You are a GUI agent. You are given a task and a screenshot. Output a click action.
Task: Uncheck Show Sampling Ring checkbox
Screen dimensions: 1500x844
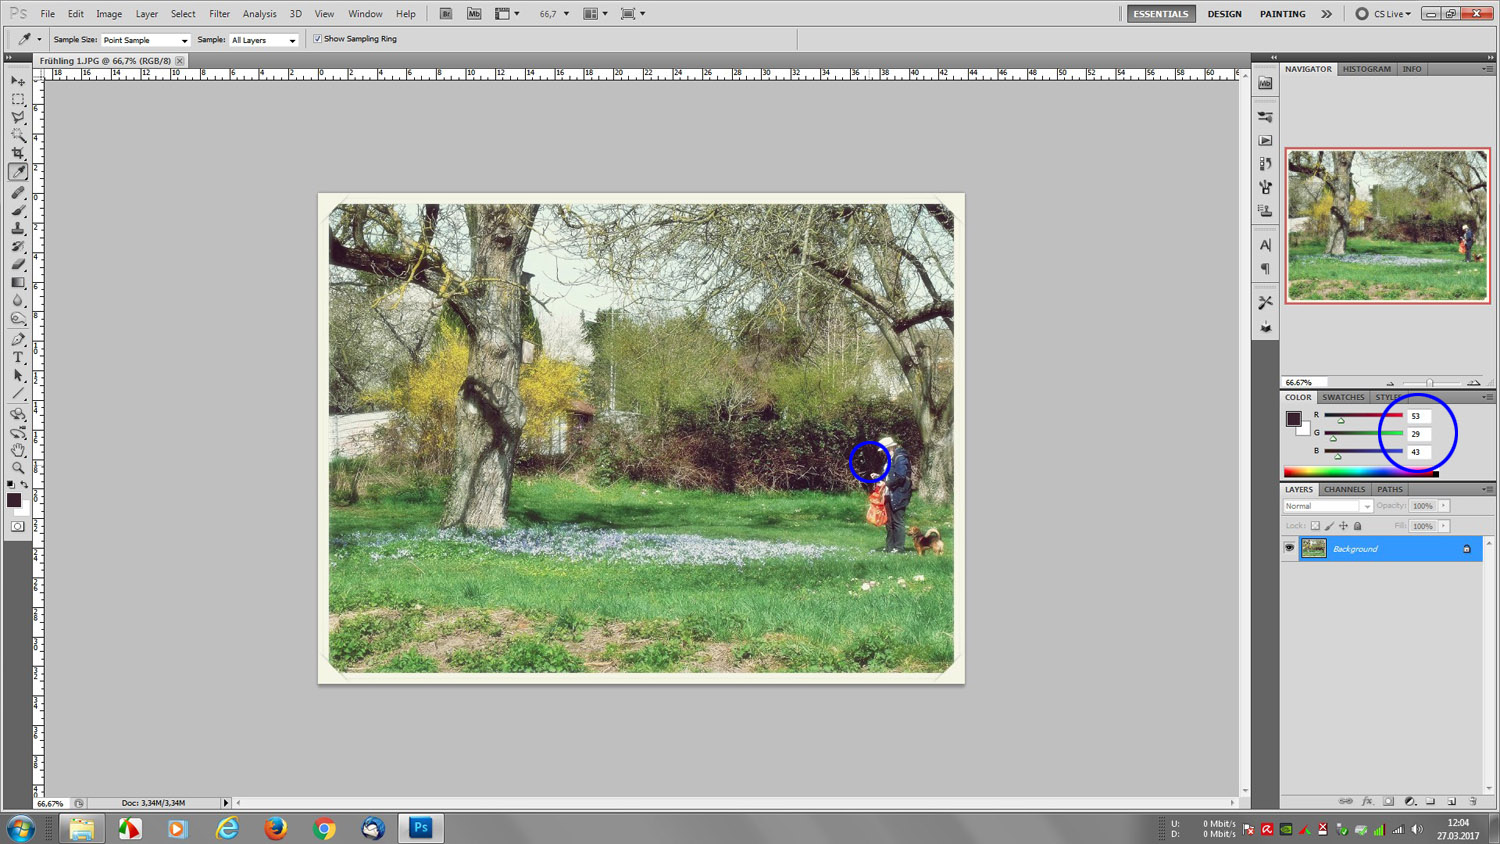coord(318,39)
